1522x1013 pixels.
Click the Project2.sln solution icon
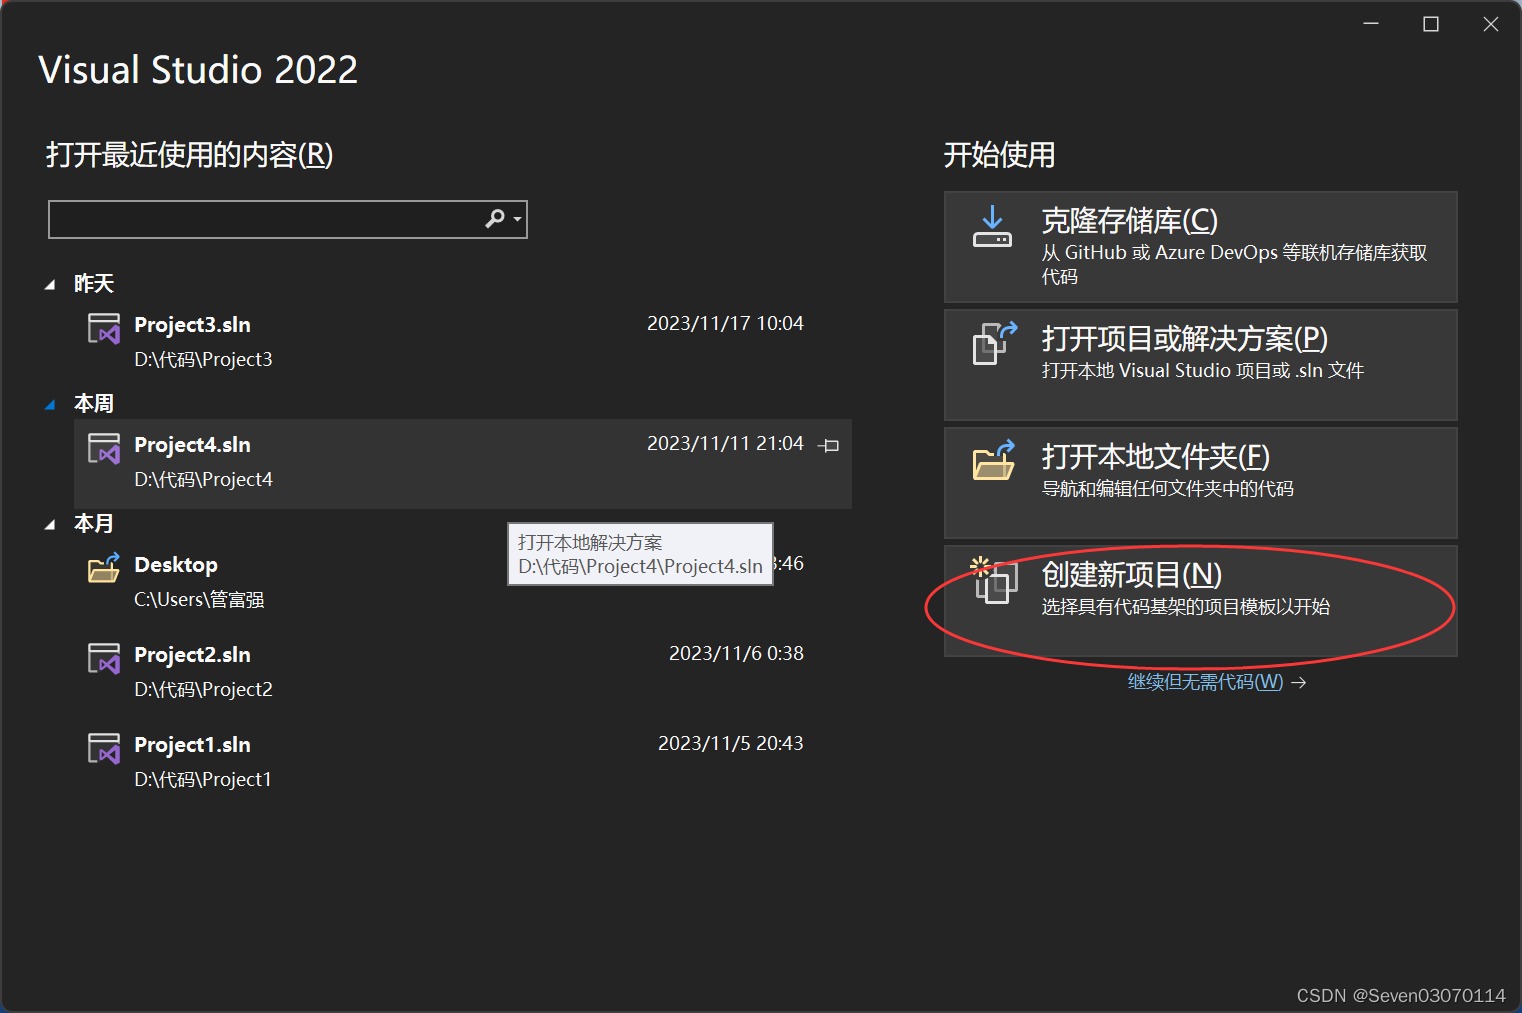[x=104, y=658]
